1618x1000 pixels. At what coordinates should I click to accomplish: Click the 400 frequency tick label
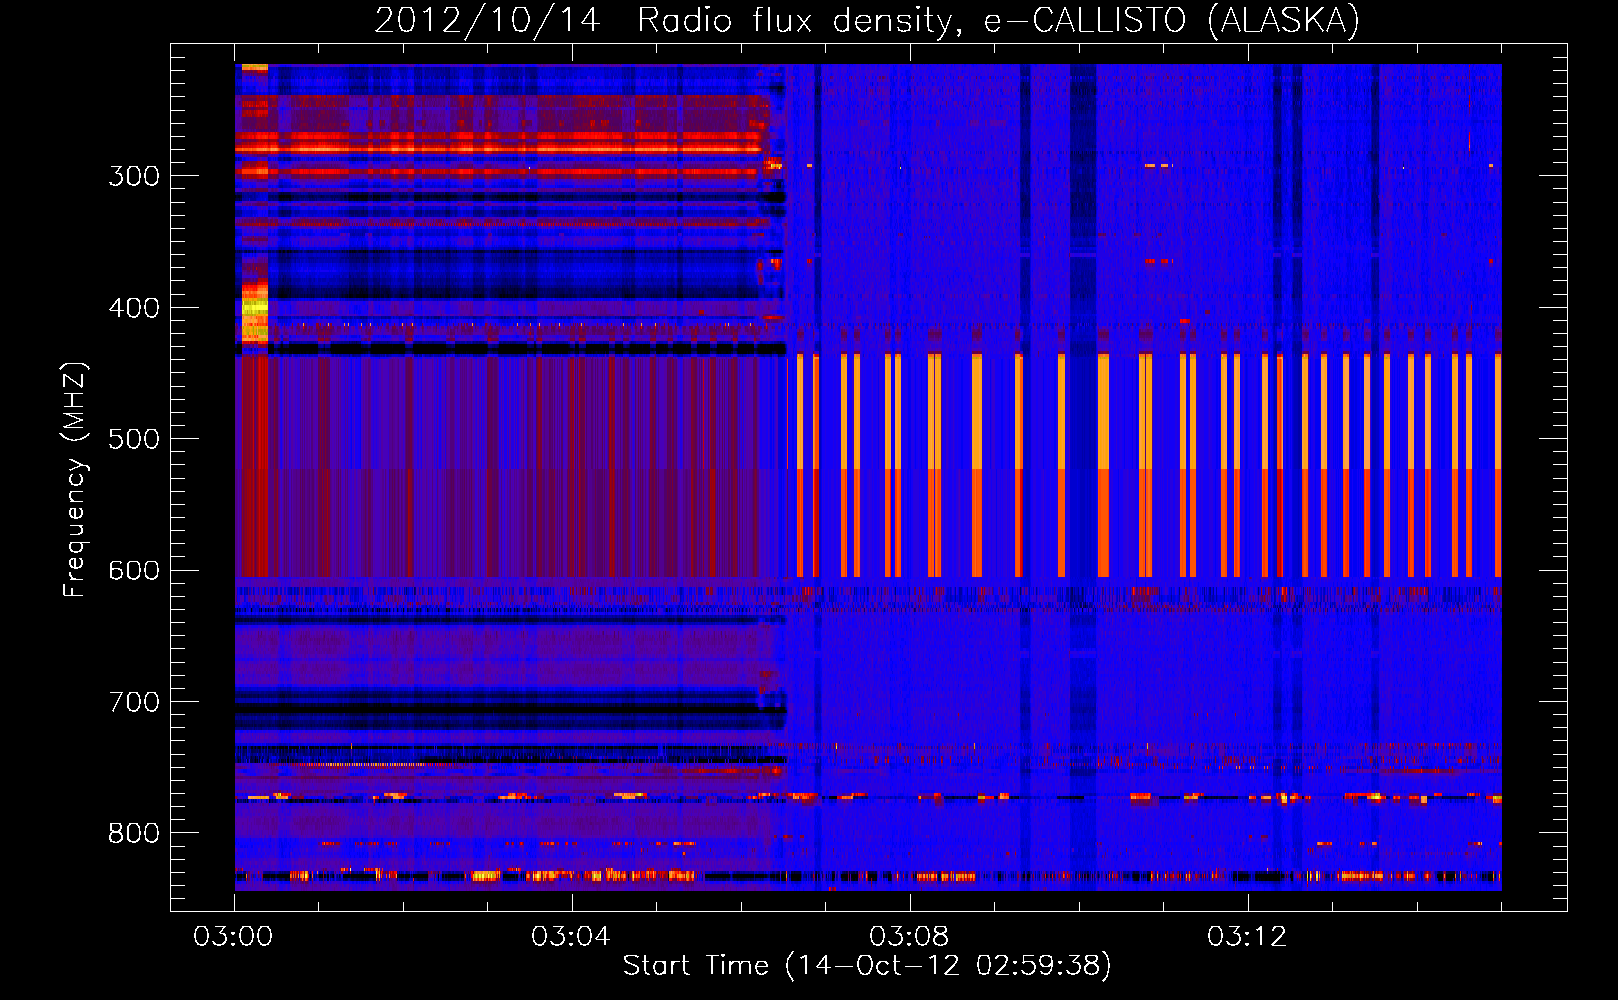134,308
